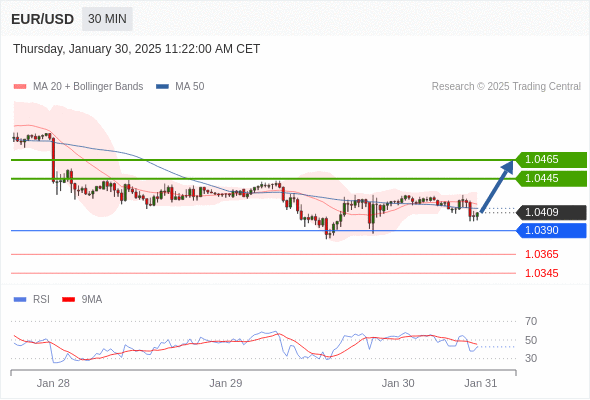Click the 30 MIN timeframe badge
Viewport: 590px width, 400px height.
[107, 19]
